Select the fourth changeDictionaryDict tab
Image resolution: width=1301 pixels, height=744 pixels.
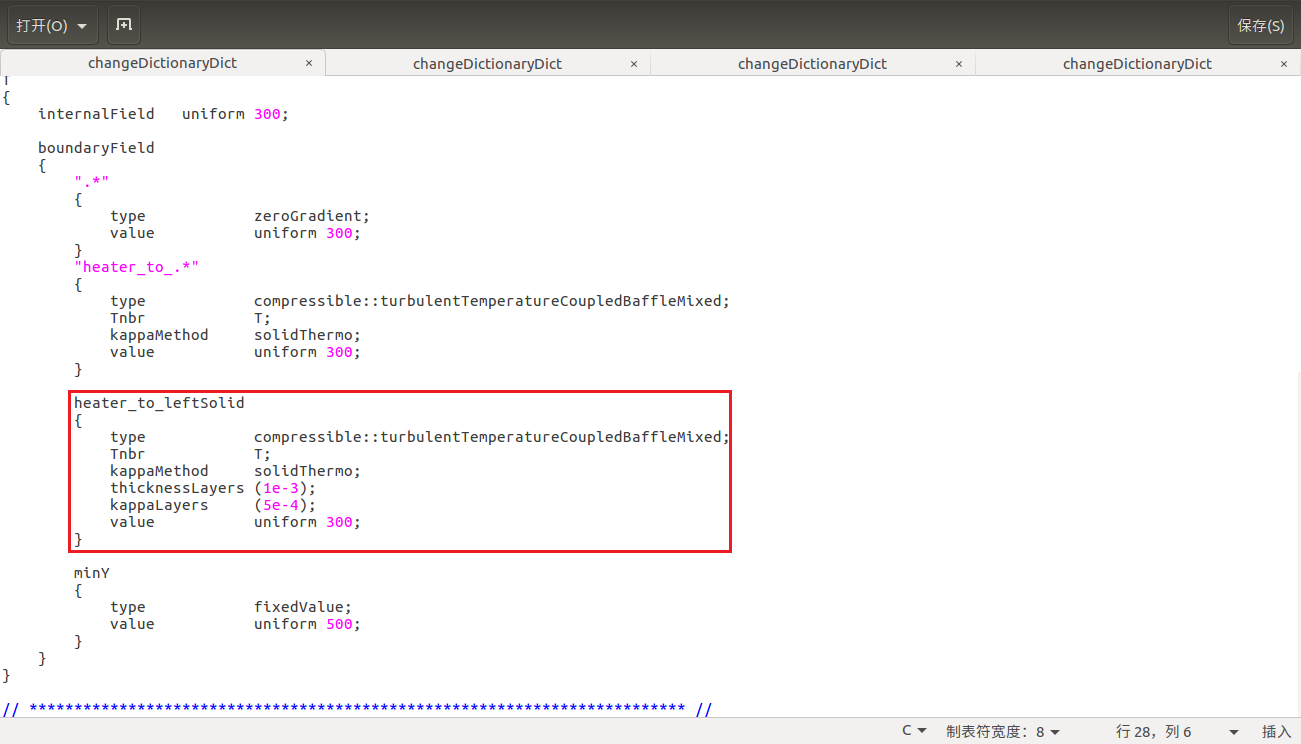[1137, 63]
